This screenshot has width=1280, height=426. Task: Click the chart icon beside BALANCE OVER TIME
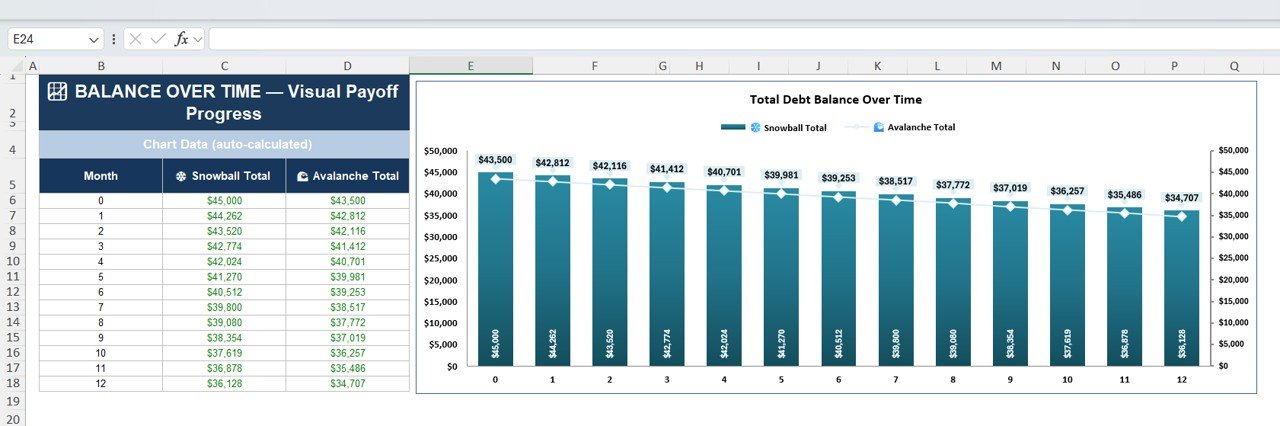click(58, 92)
